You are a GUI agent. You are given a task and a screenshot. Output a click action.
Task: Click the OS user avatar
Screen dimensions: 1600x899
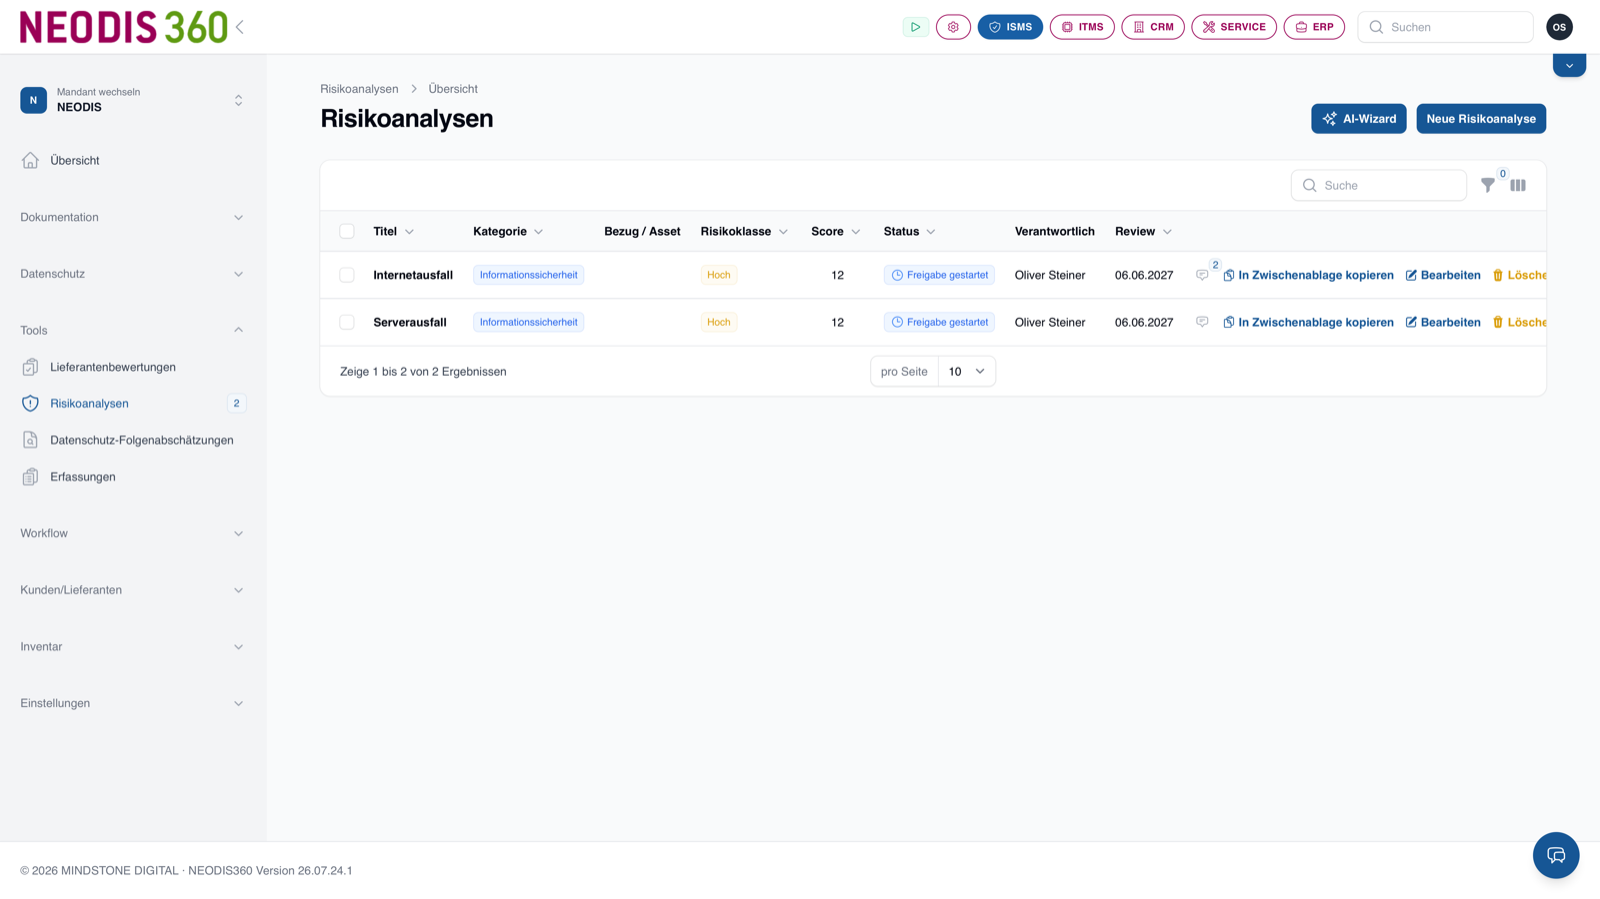tap(1559, 27)
